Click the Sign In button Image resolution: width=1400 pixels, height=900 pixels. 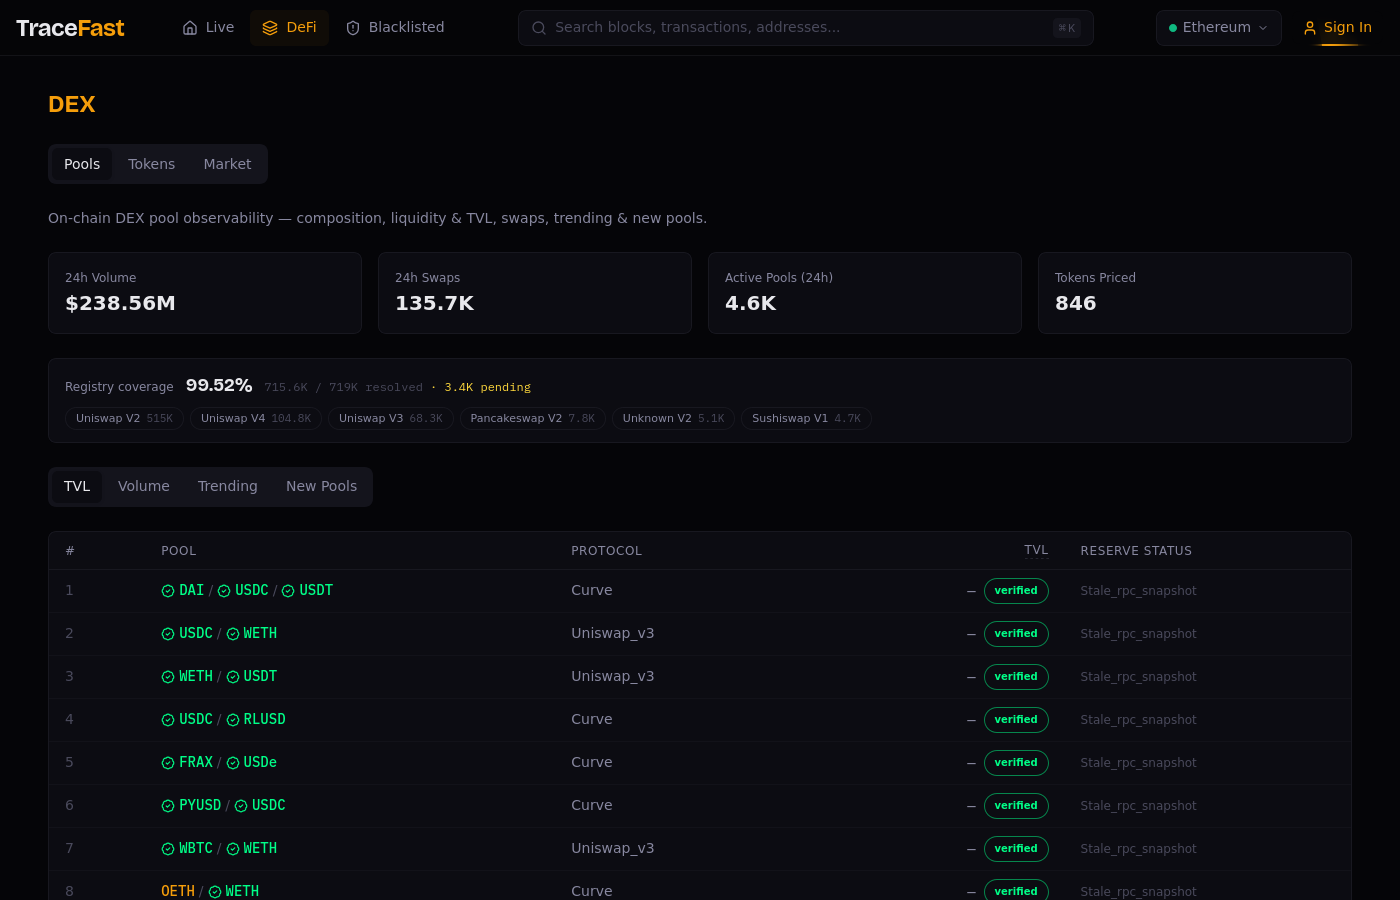point(1338,28)
